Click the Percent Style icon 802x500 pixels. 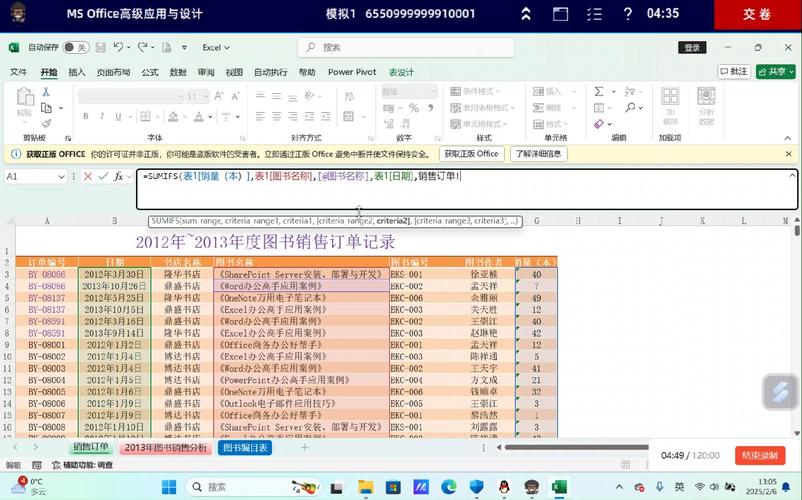(414, 108)
